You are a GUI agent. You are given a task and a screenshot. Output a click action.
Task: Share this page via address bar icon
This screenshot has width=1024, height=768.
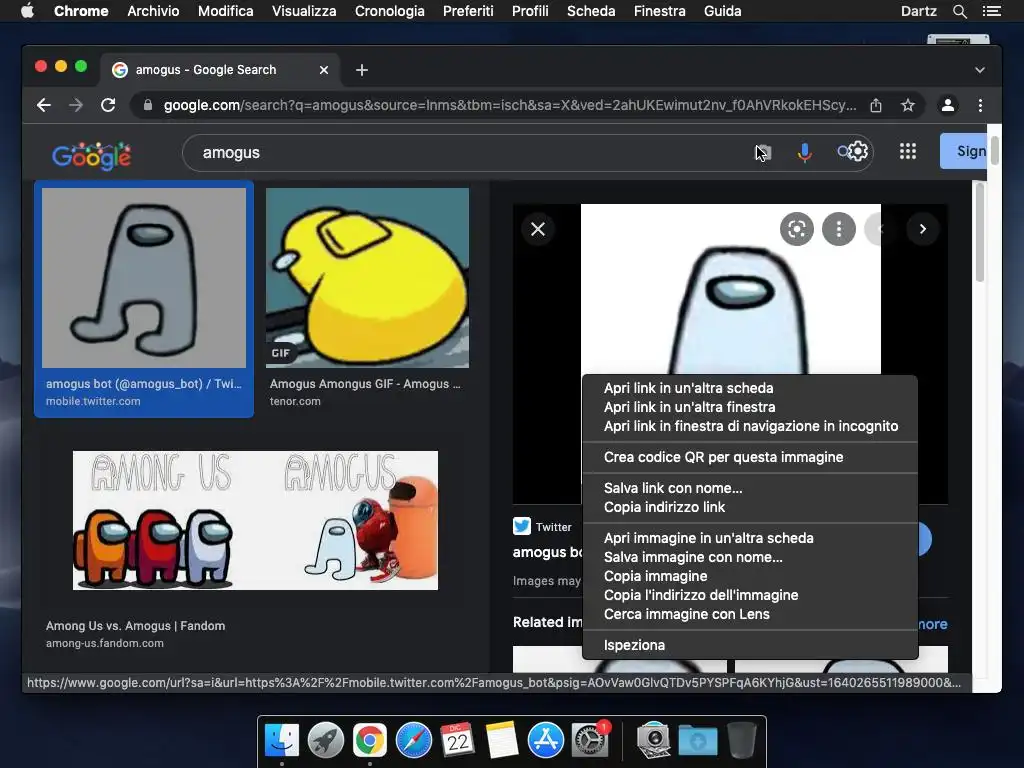click(x=876, y=105)
